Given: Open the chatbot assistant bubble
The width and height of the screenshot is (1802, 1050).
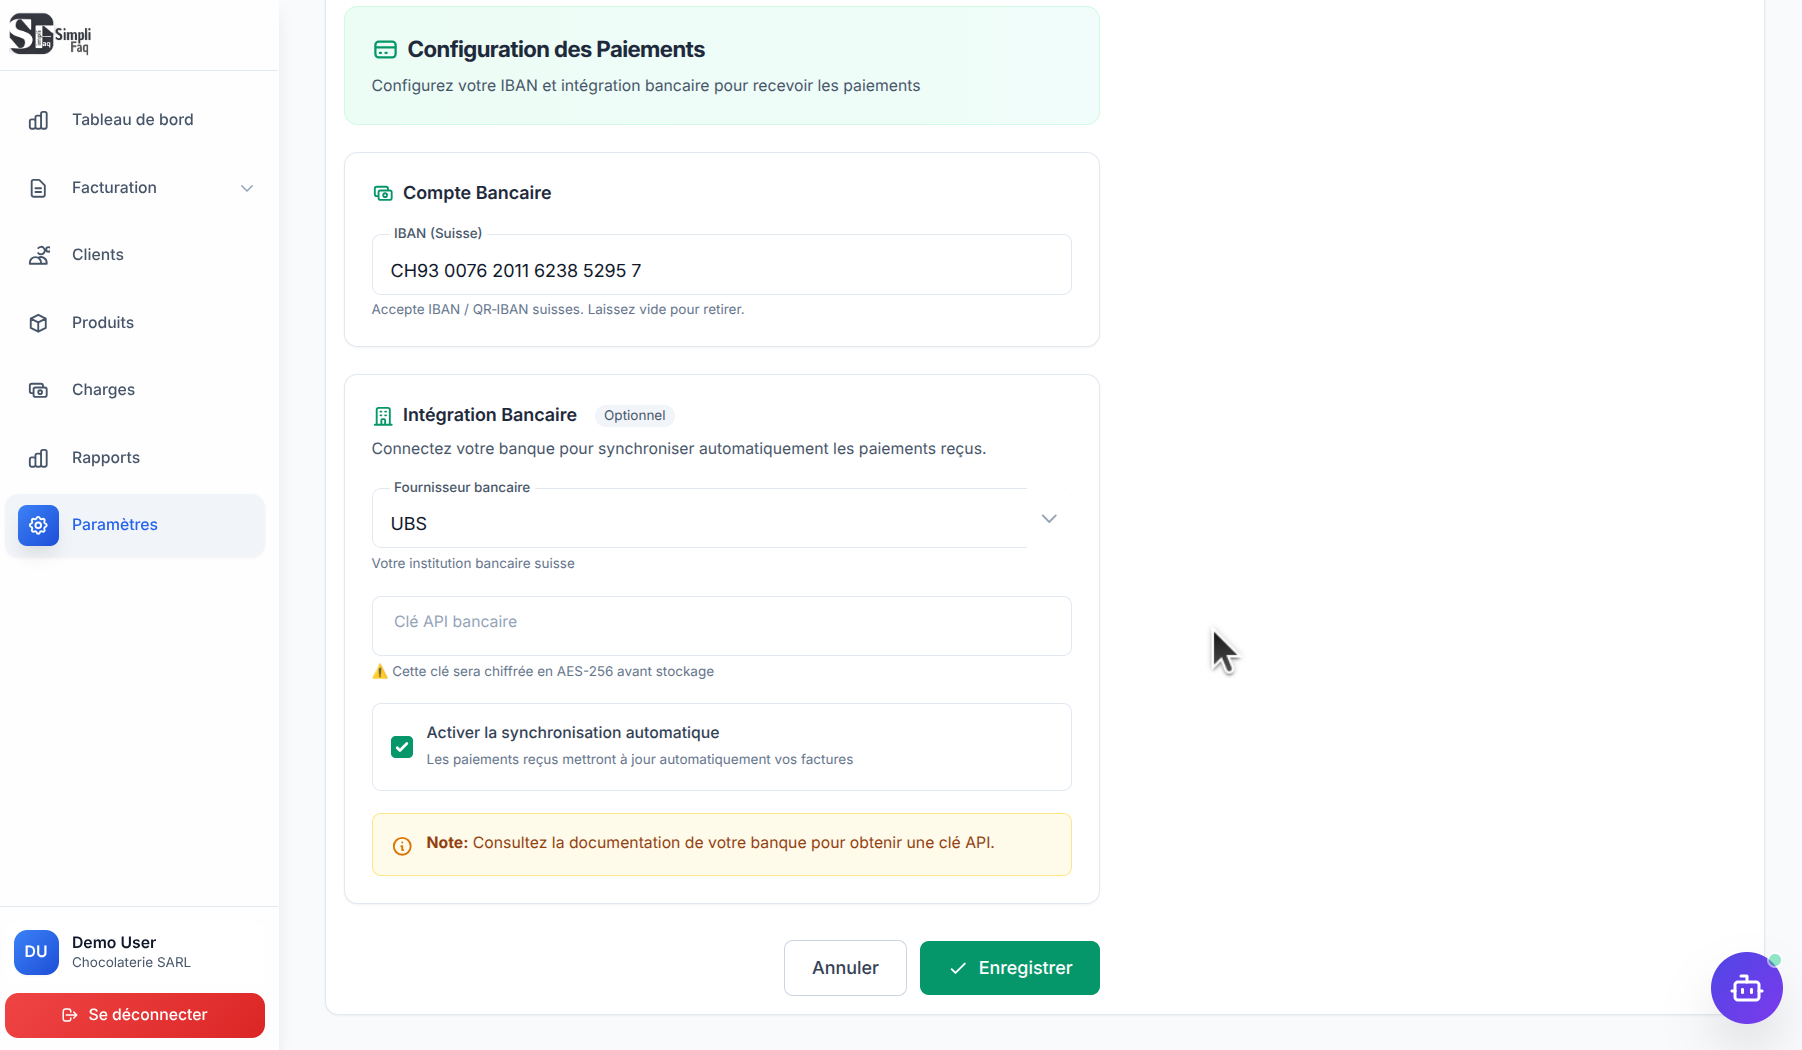Looking at the screenshot, I should pyautogui.click(x=1746, y=988).
